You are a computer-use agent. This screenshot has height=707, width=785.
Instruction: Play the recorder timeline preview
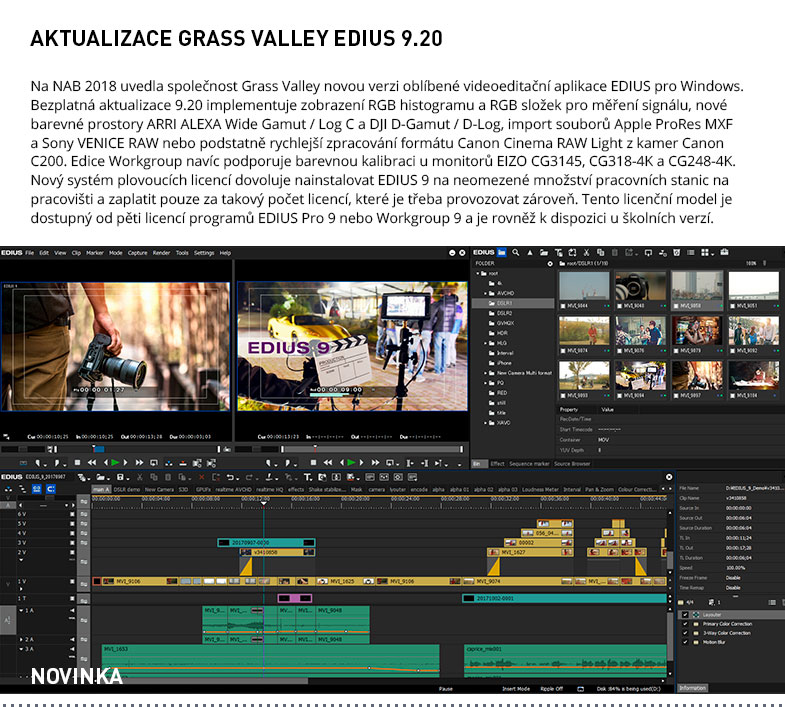[351, 463]
